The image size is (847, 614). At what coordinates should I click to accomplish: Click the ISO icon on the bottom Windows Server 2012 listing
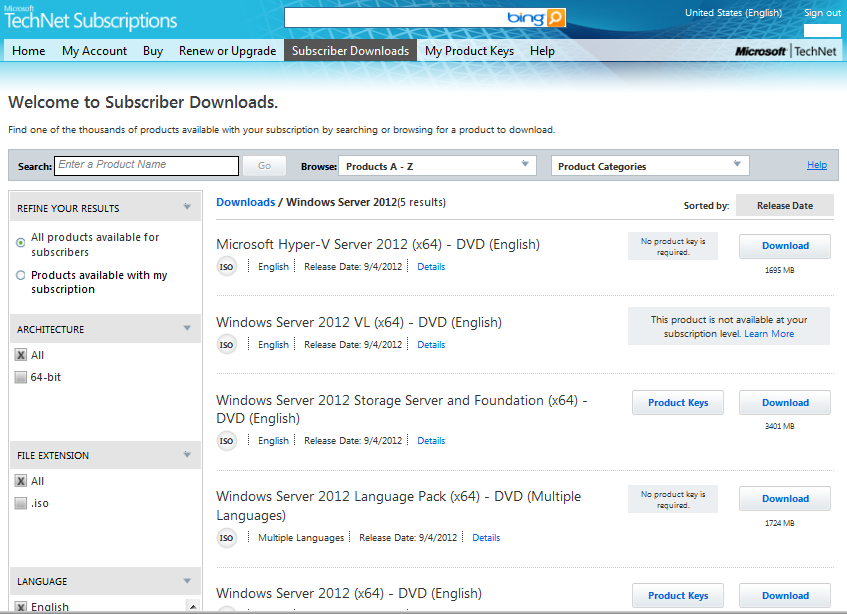coord(227,611)
